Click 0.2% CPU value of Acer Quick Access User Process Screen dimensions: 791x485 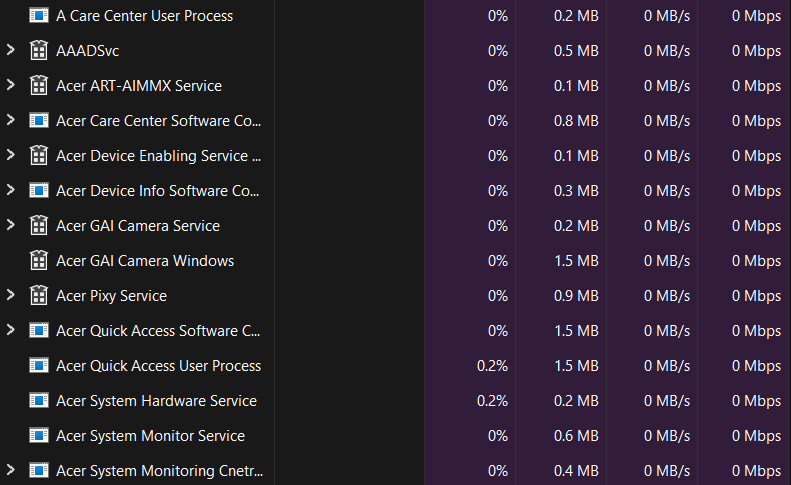pyautogui.click(x=492, y=366)
